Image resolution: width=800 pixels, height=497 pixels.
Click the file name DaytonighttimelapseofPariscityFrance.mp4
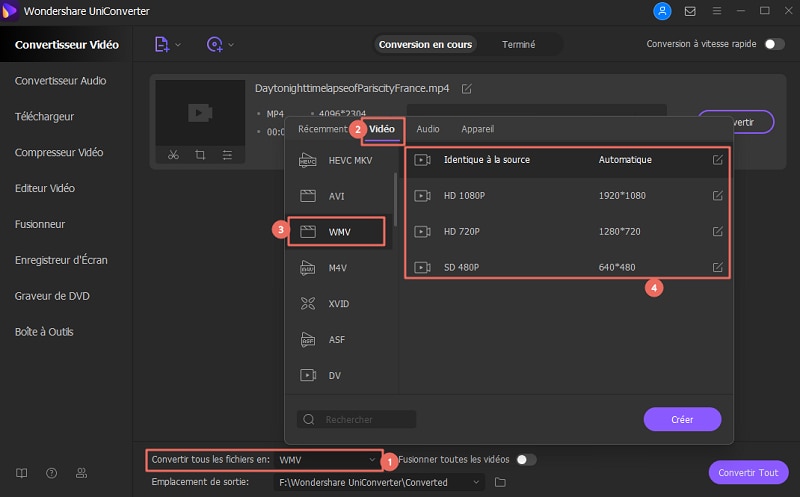352,88
